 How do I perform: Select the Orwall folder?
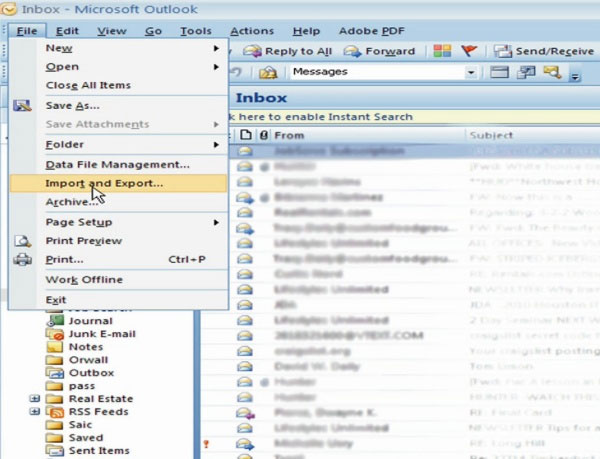click(x=88, y=360)
